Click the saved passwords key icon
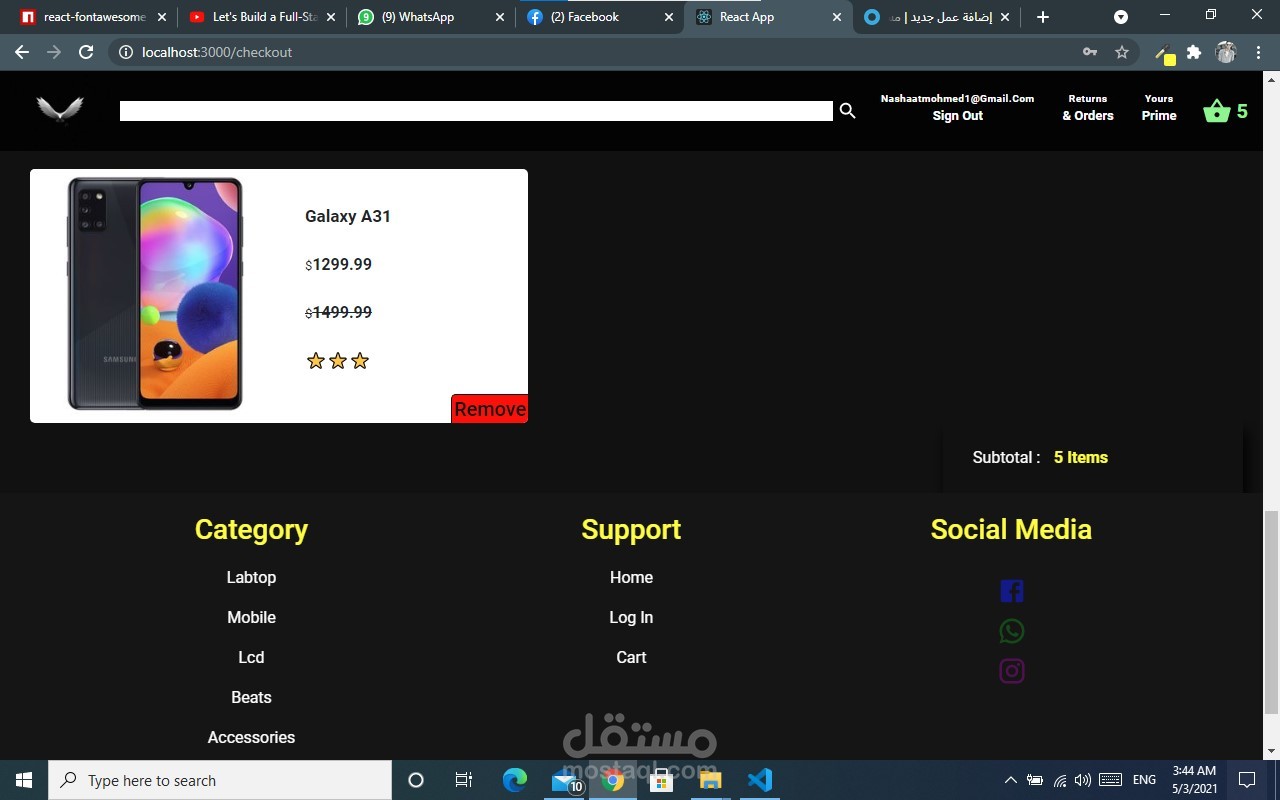The width and height of the screenshot is (1280, 800). point(1090,52)
